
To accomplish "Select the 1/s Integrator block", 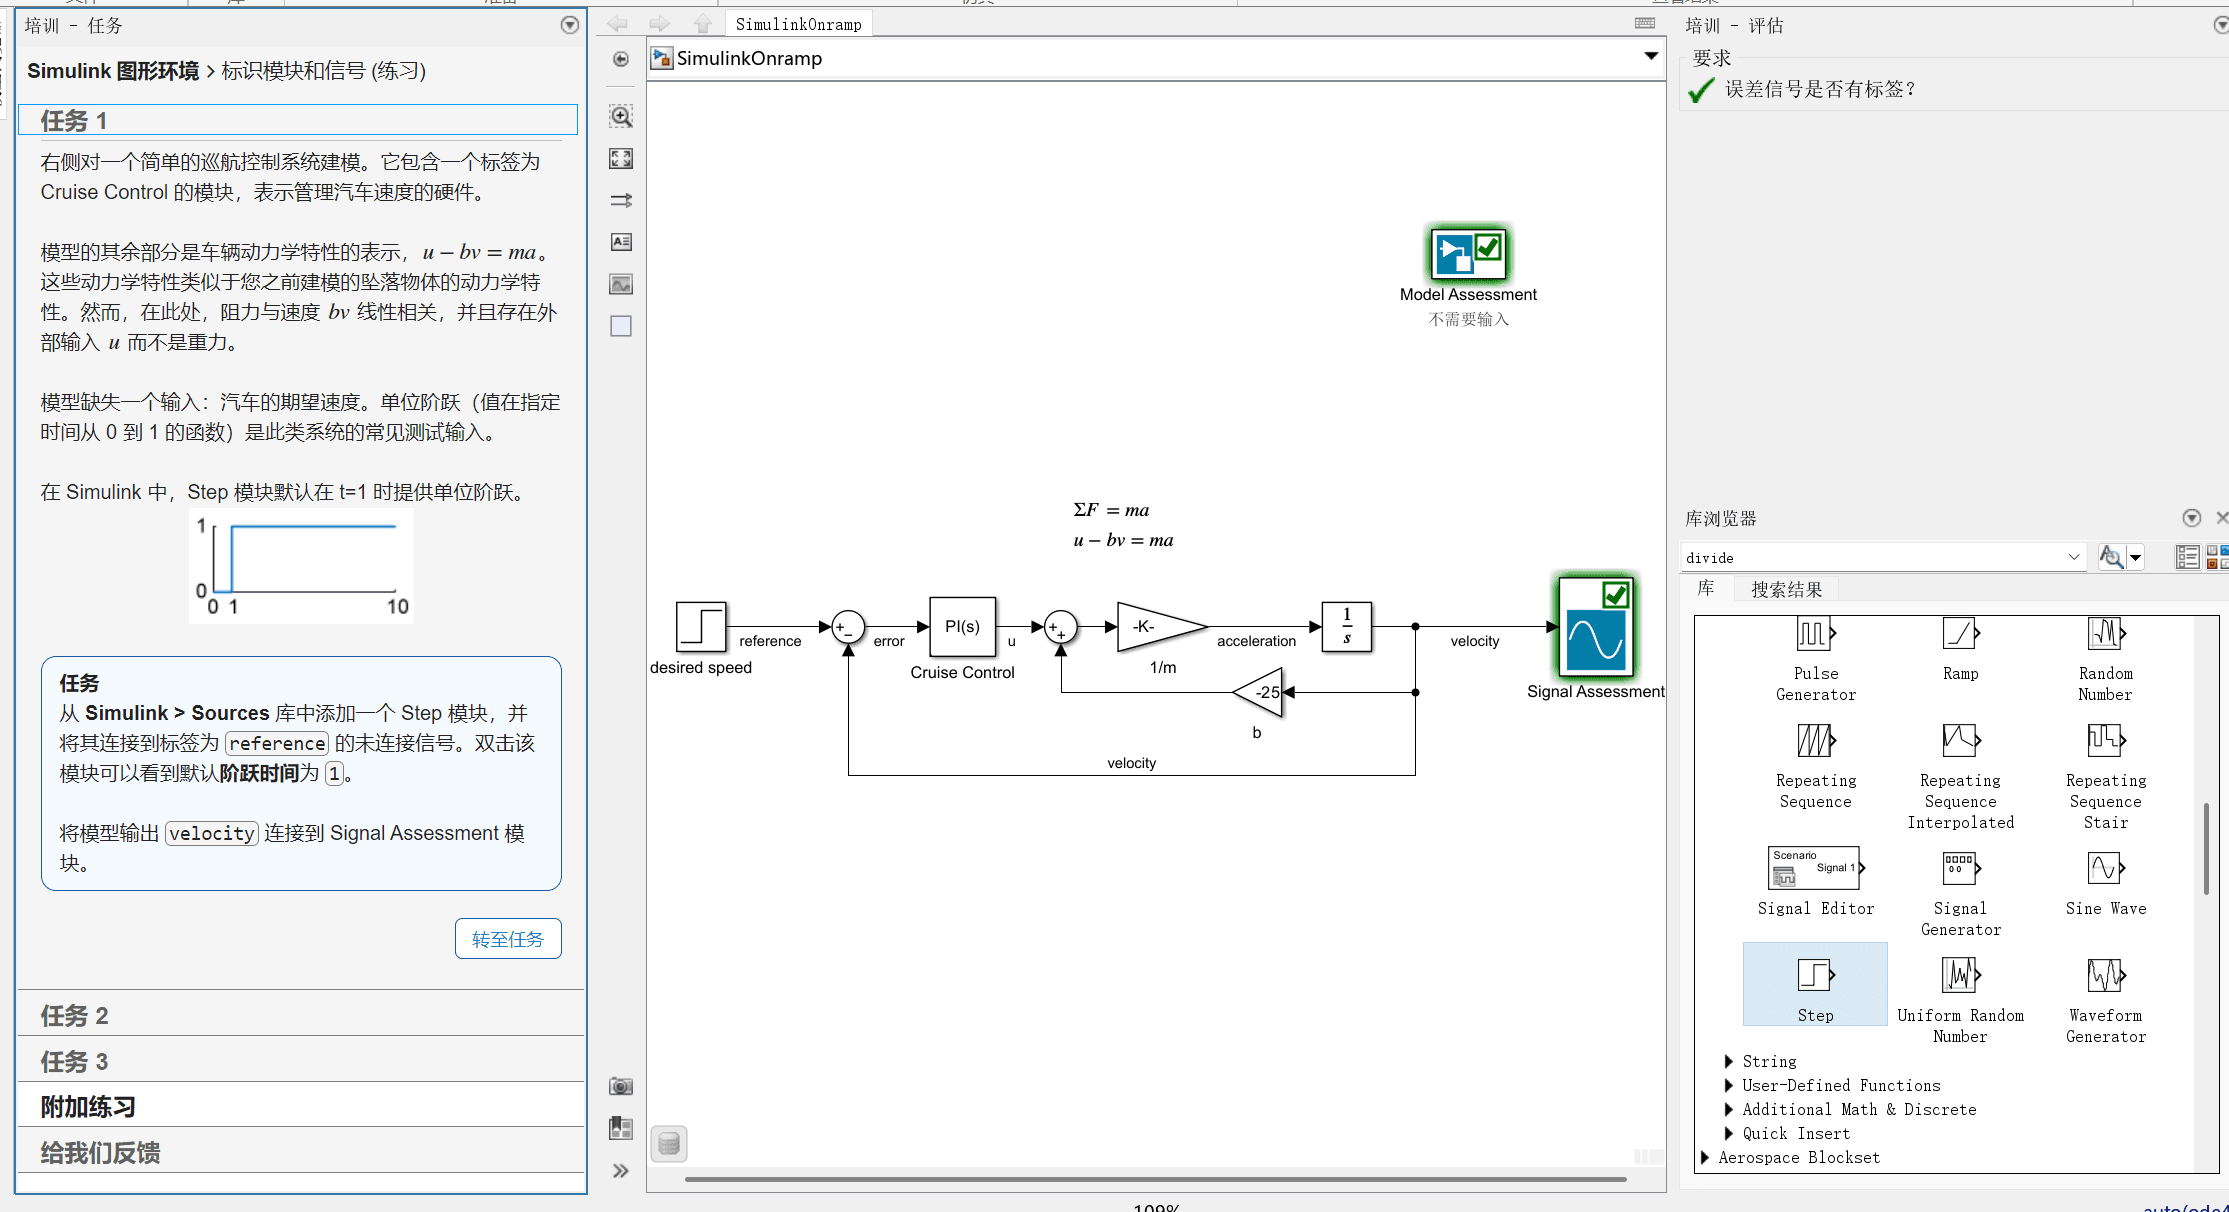I will point(1347,627).
